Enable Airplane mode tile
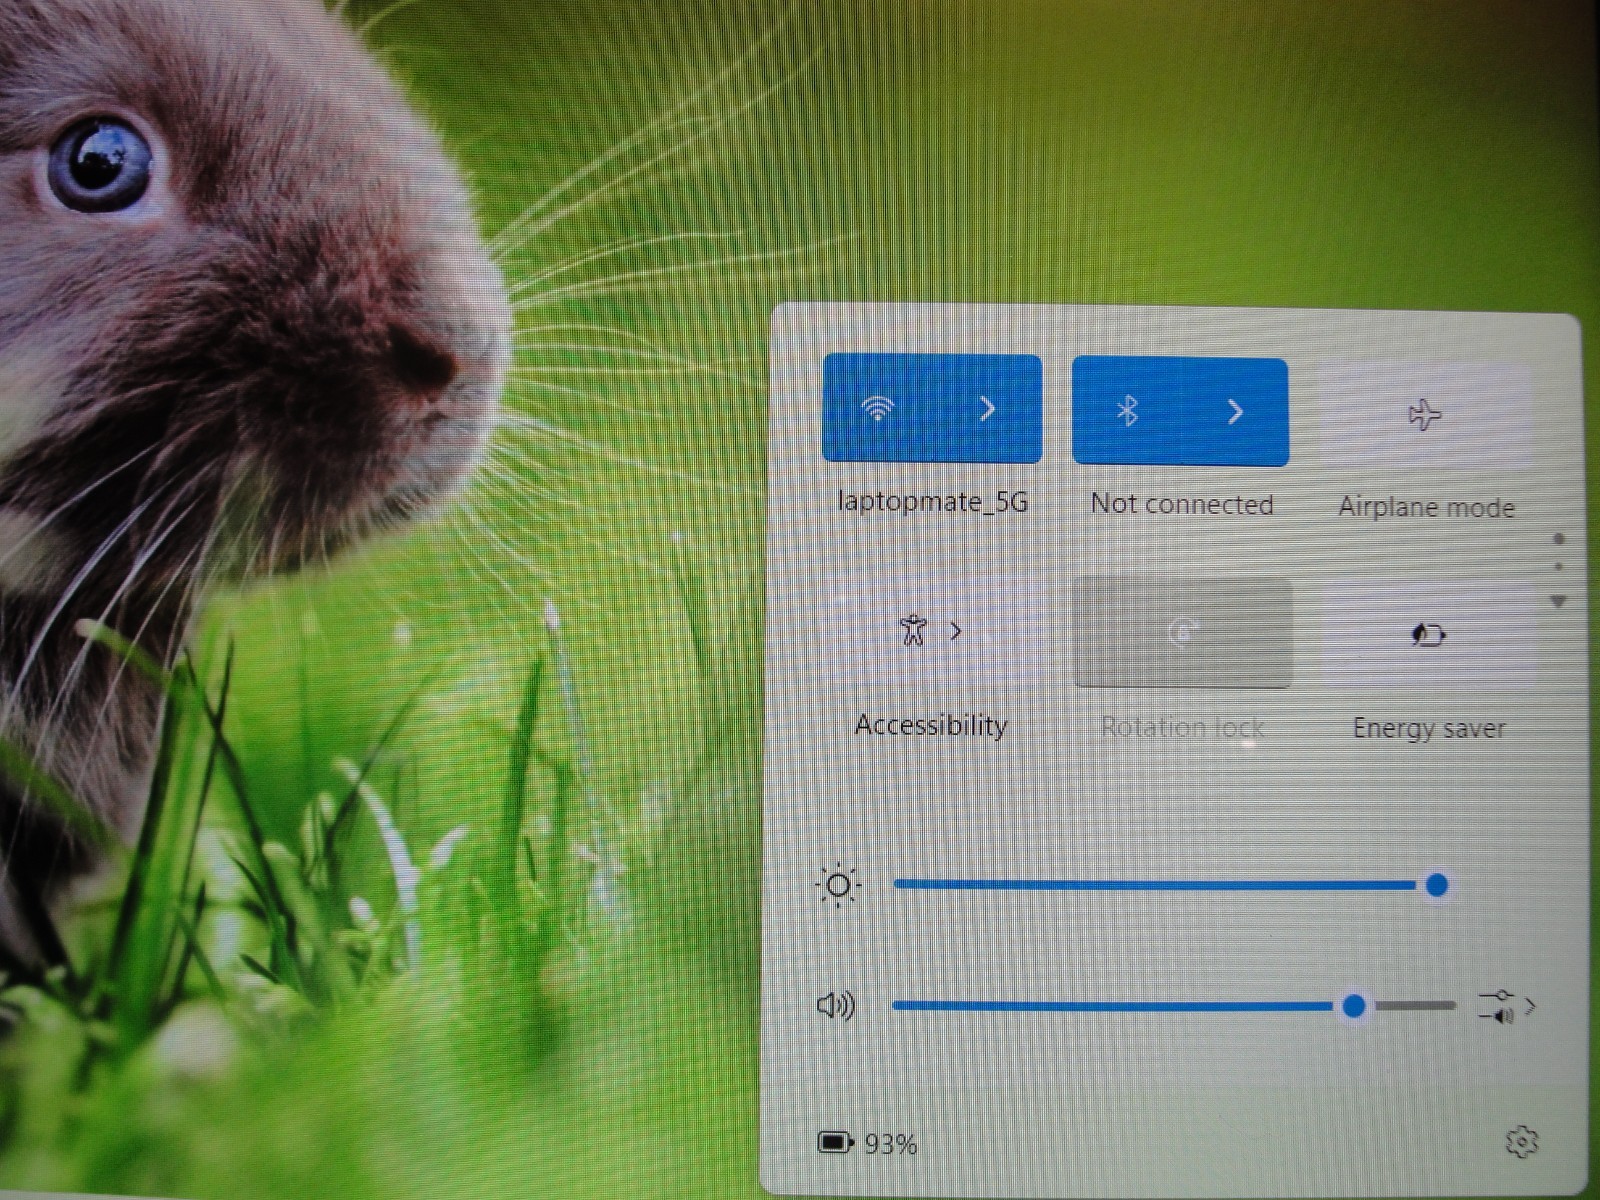This screenshot has width=1600, height=1200. click(x=1425, y=414)
